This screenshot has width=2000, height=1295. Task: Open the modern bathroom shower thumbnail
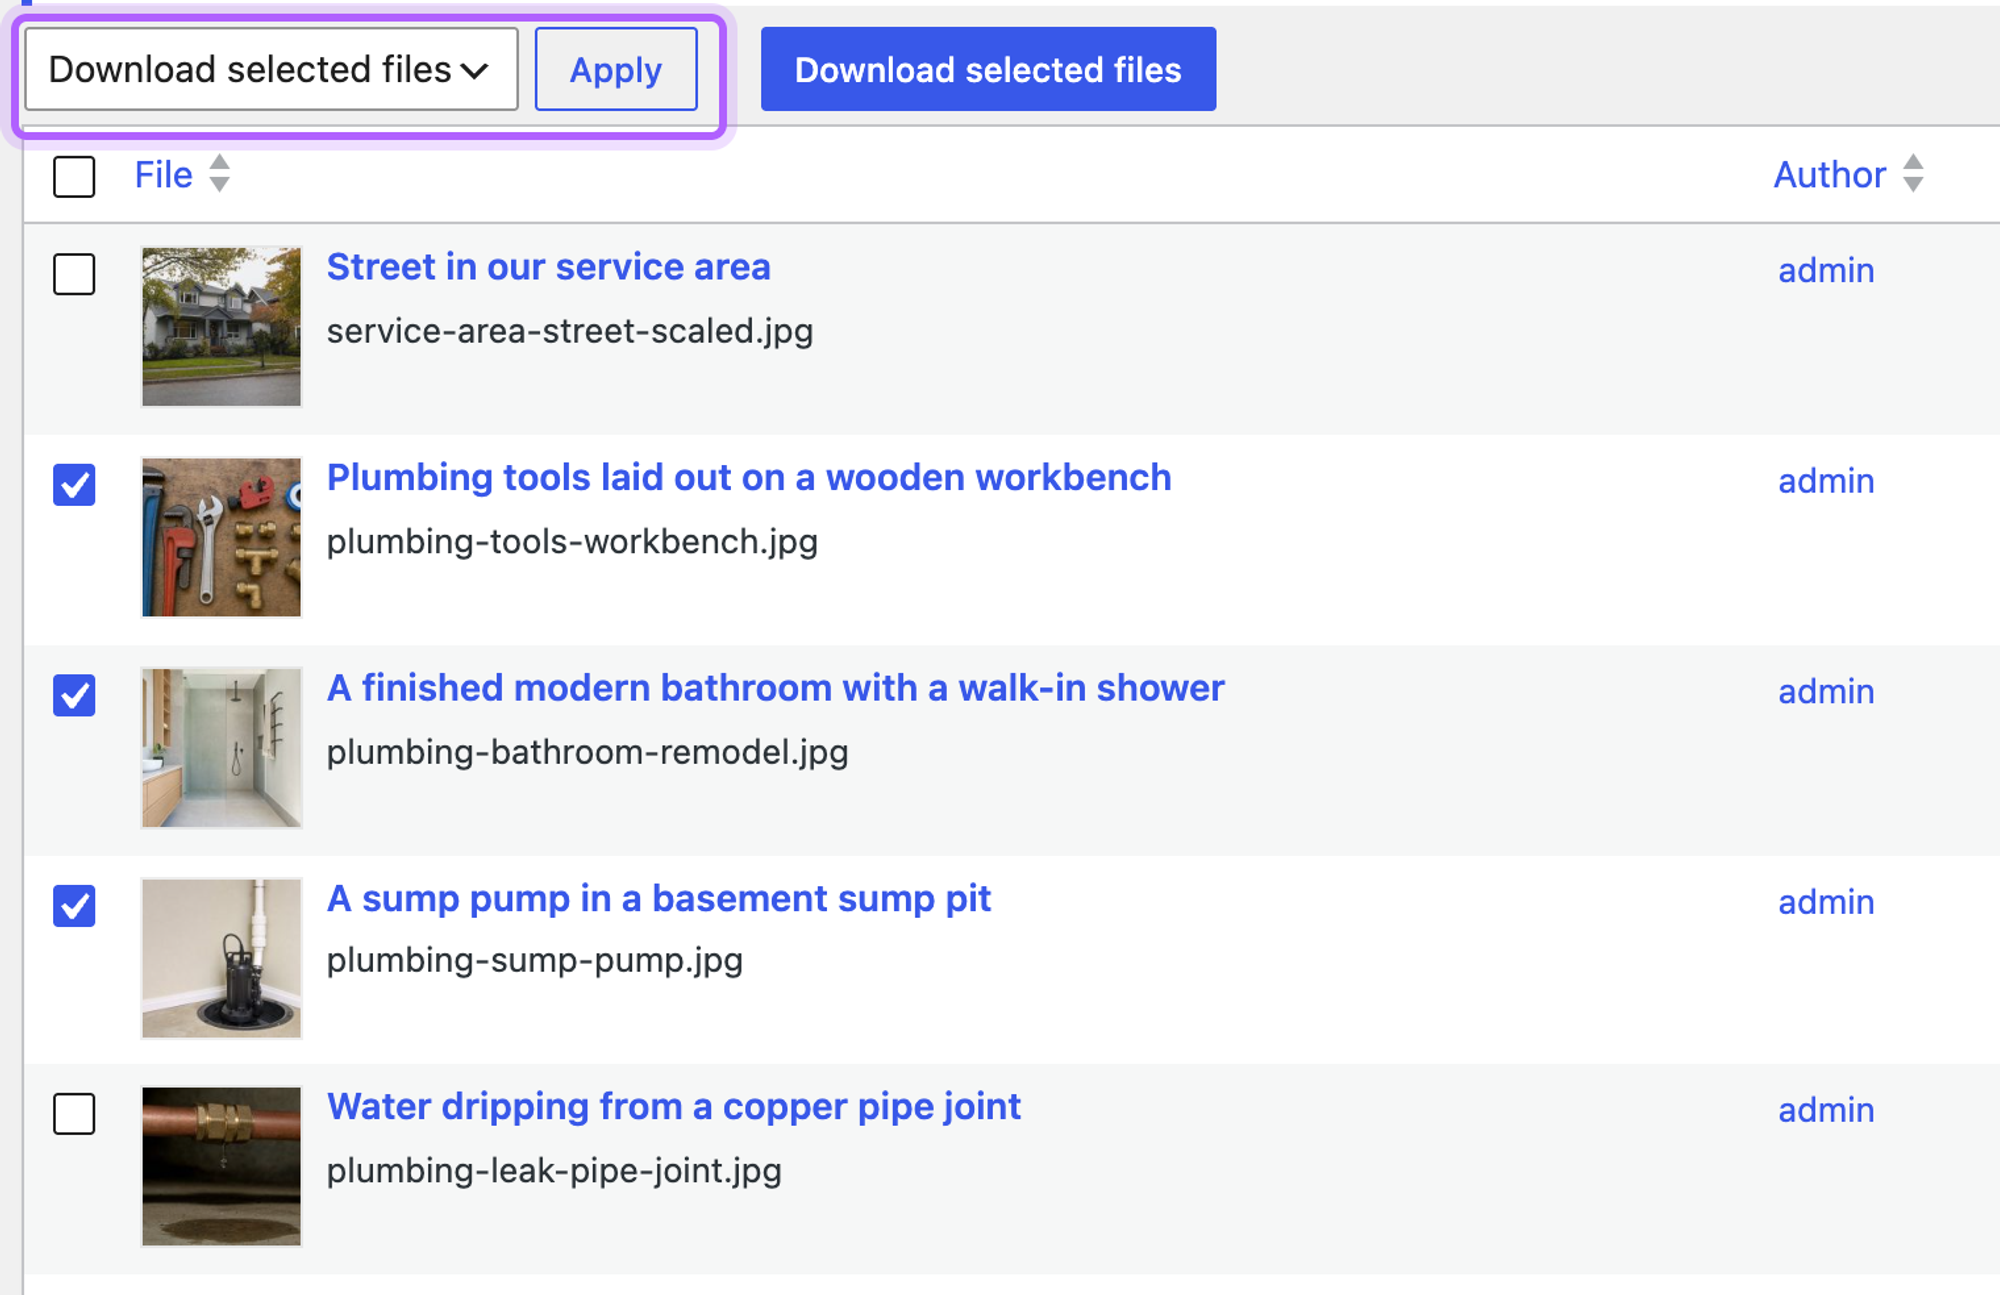[221, 748]
